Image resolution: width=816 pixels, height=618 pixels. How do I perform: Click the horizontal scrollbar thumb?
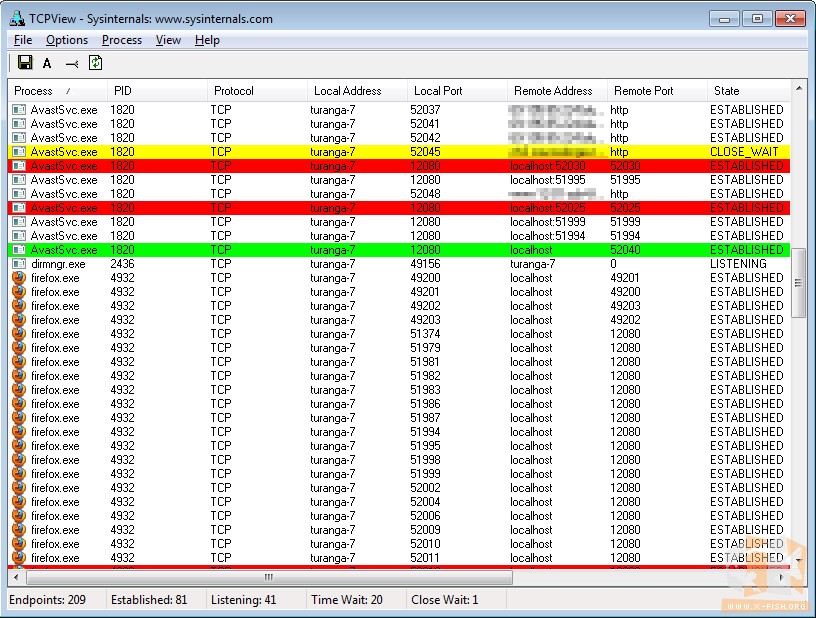(x=269, y=577)
